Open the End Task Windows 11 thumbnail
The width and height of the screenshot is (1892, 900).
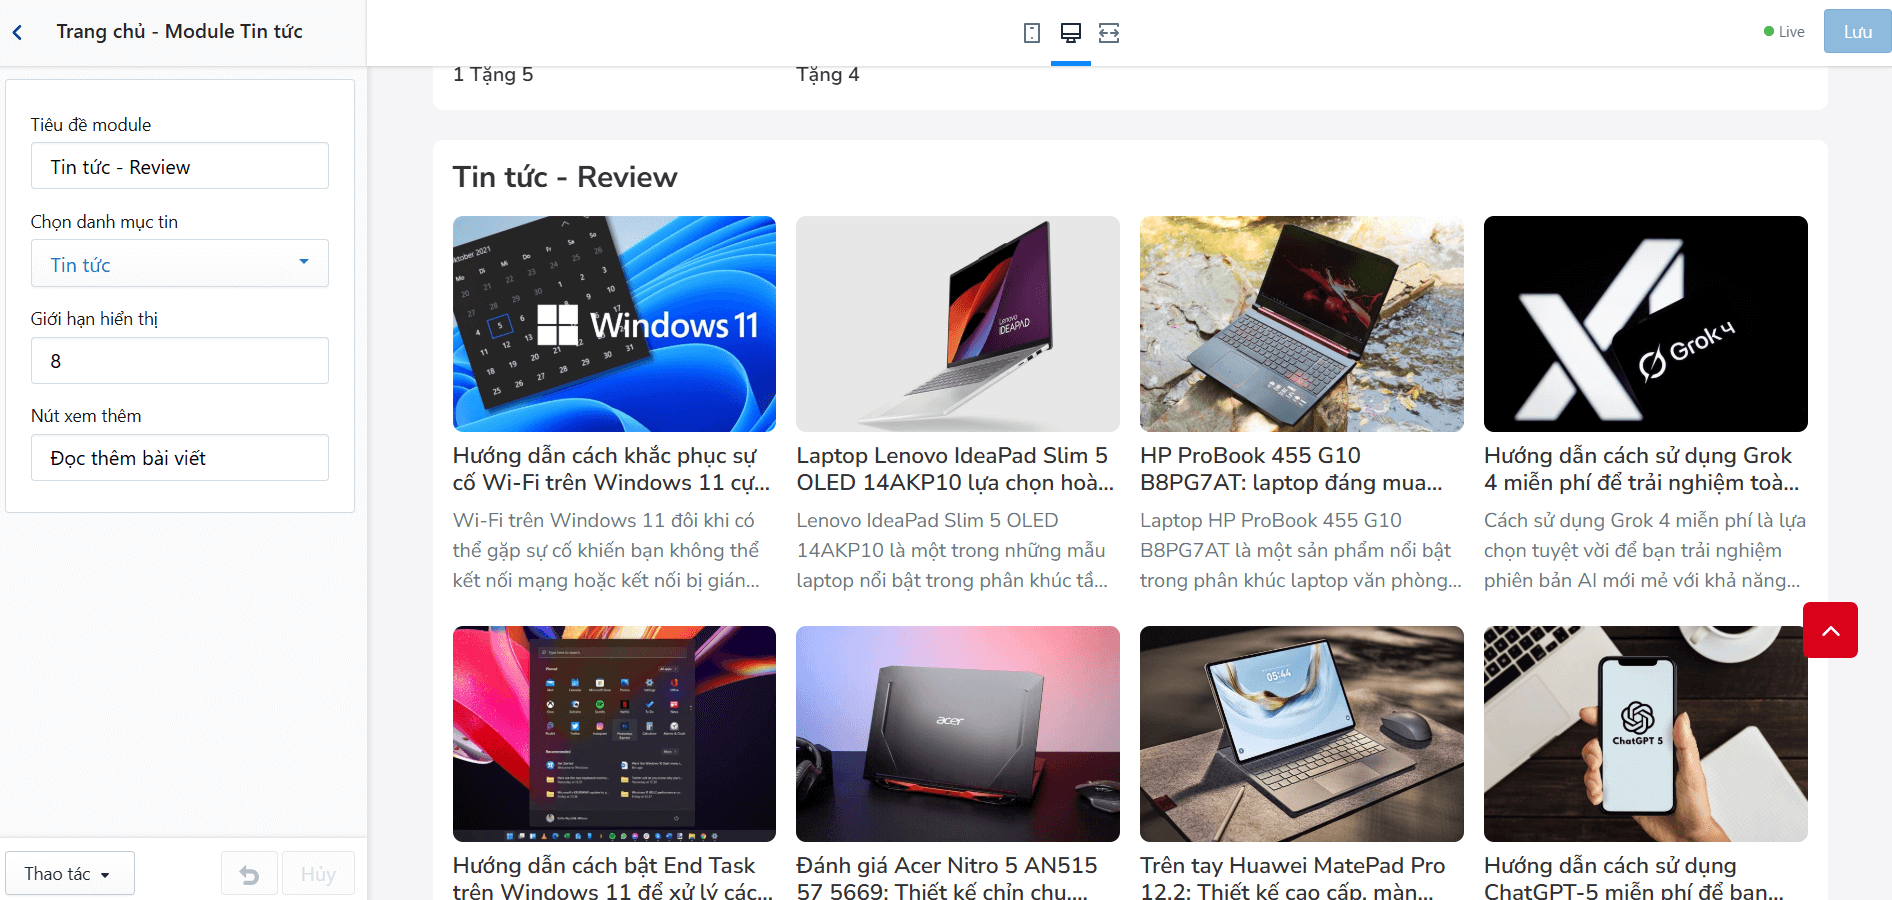[614, 734]
